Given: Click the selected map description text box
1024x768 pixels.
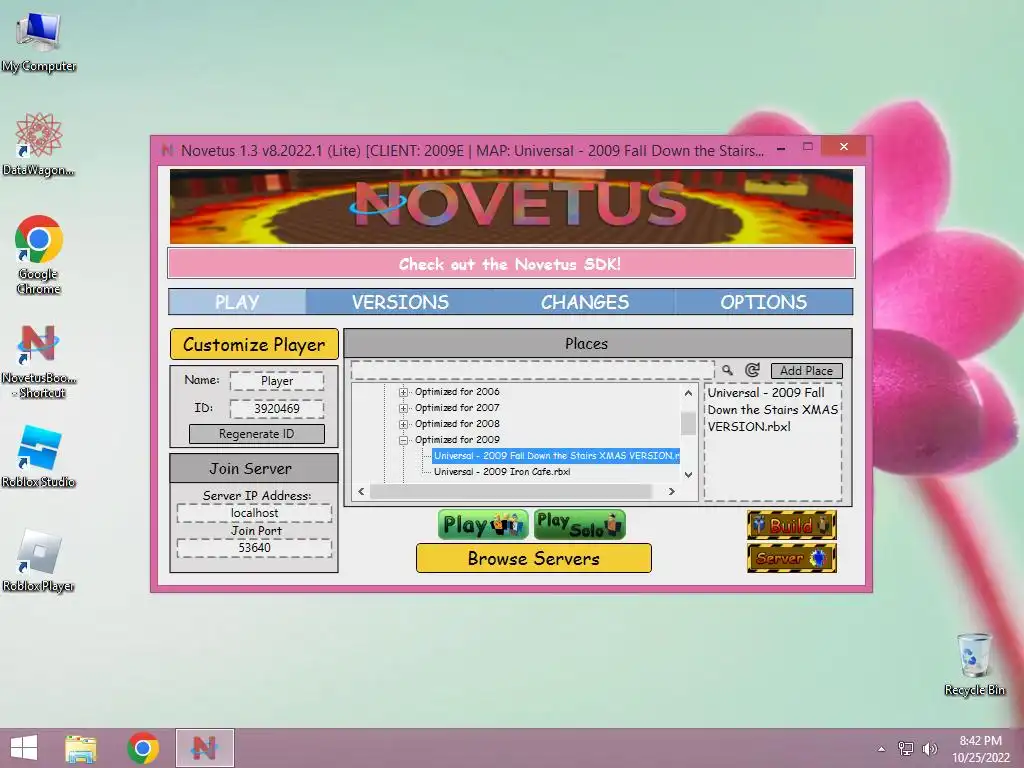Looking at the screenshot, I should [x=773, y=442].
